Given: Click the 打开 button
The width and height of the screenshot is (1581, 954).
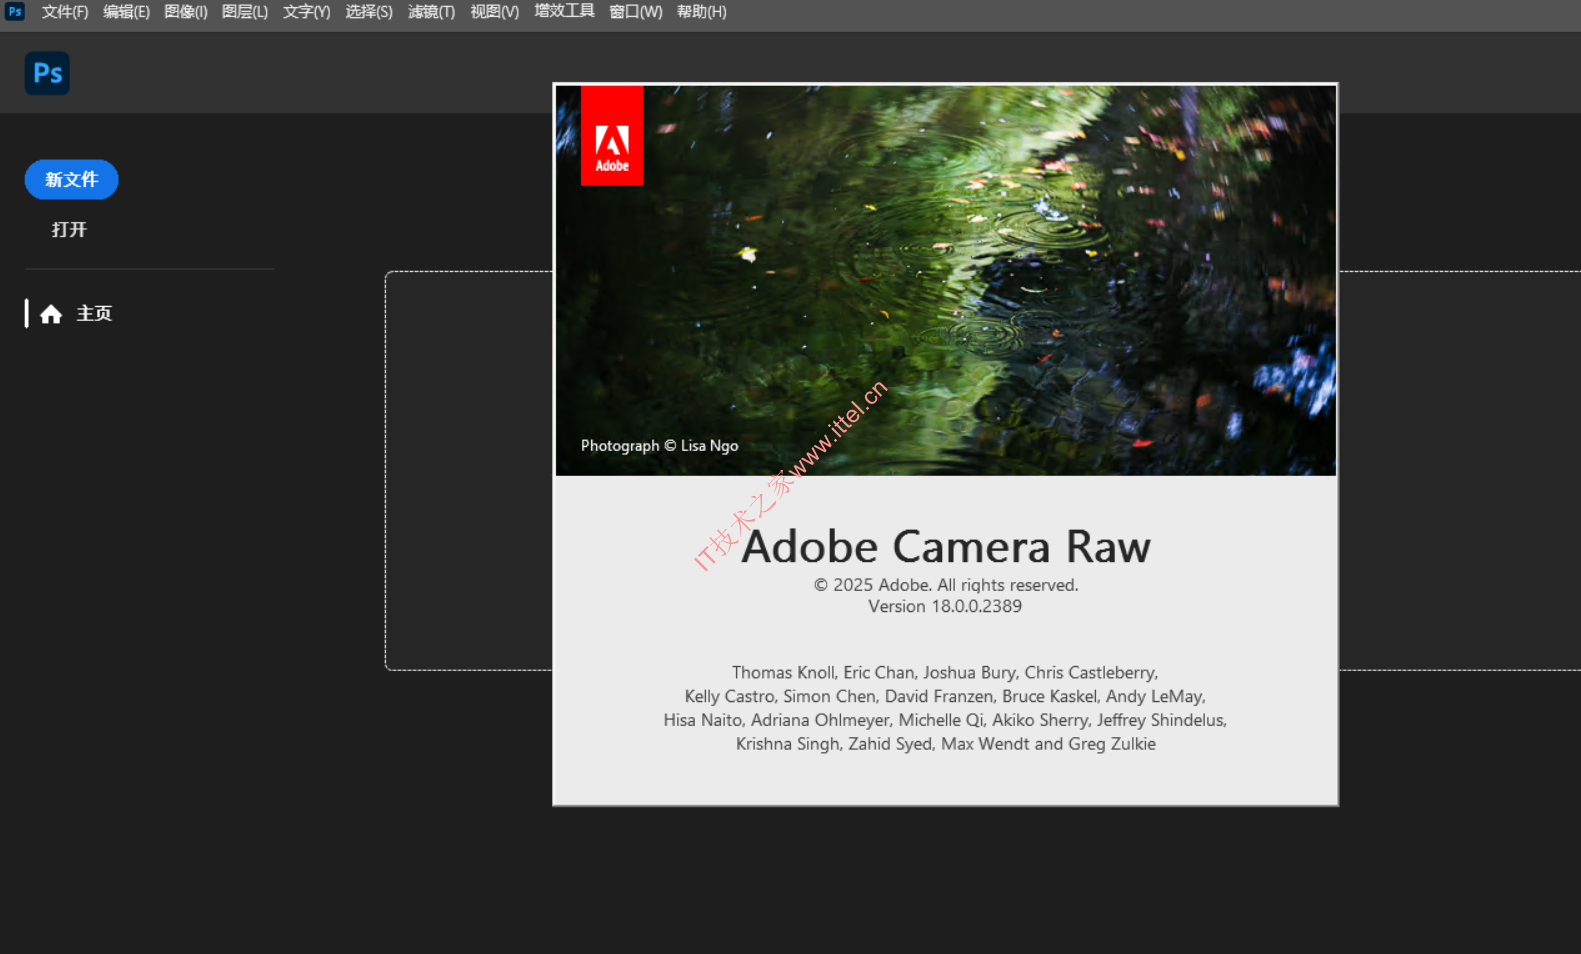Looking at the screenshot, I should tap(69, 230).
